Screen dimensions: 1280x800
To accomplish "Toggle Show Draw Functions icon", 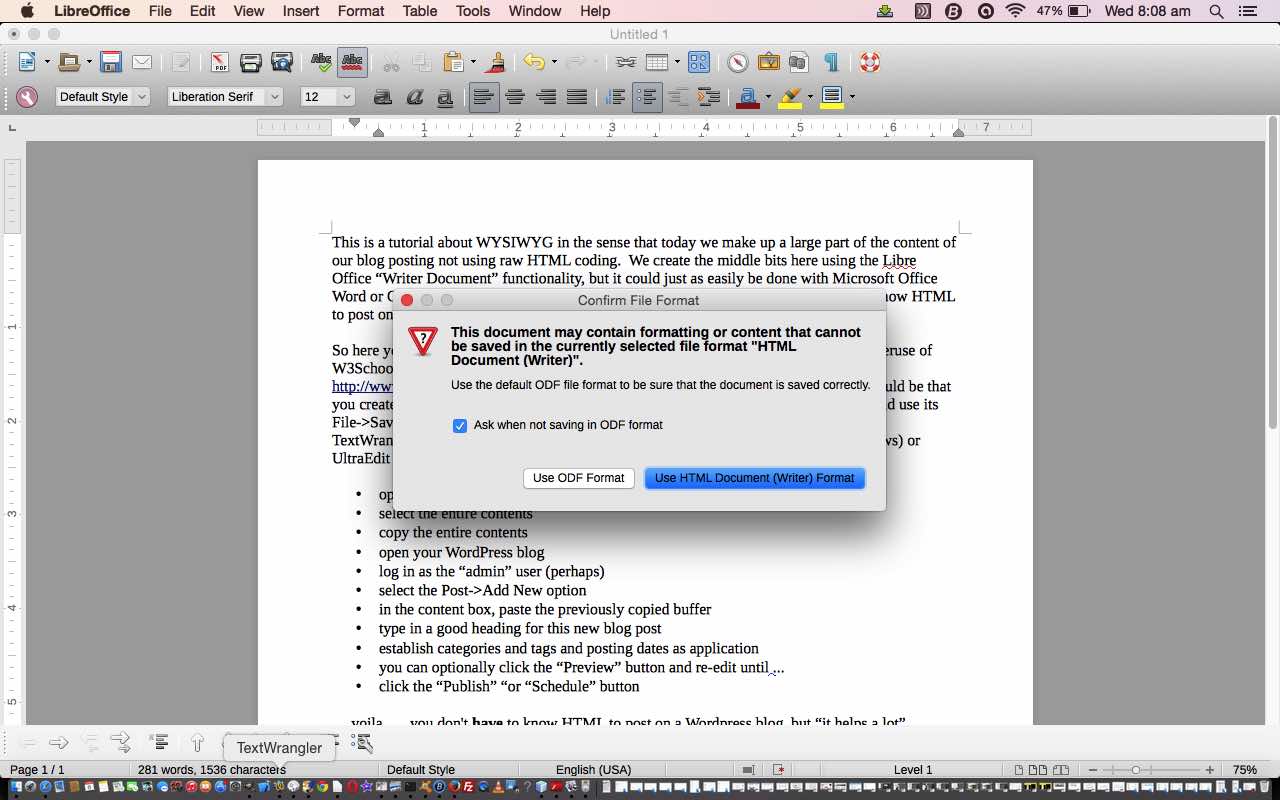I will tap(698, 62).
